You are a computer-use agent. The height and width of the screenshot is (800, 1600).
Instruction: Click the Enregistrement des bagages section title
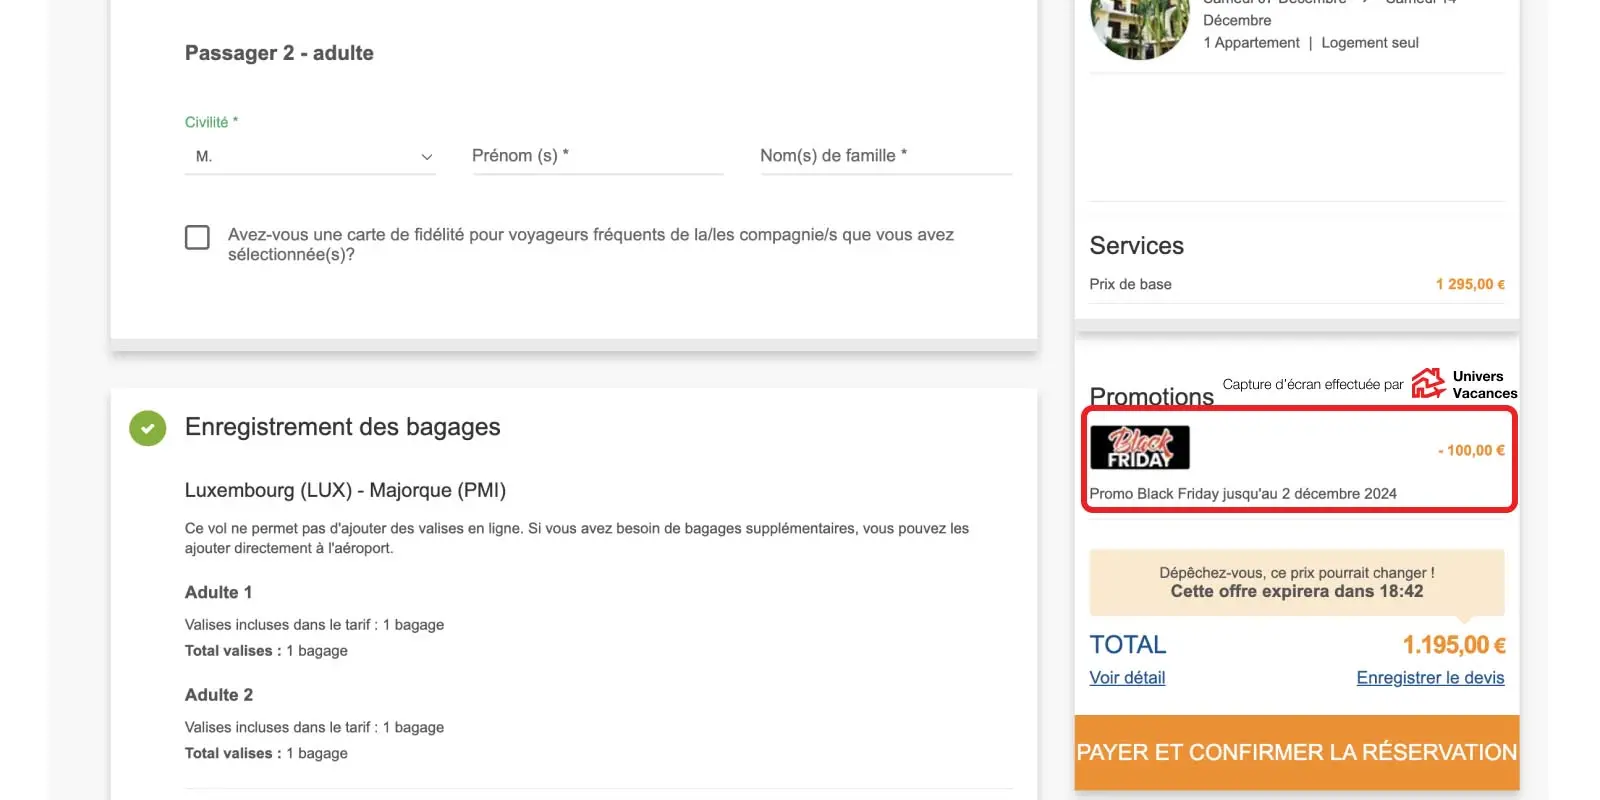(x=342, y=427)
